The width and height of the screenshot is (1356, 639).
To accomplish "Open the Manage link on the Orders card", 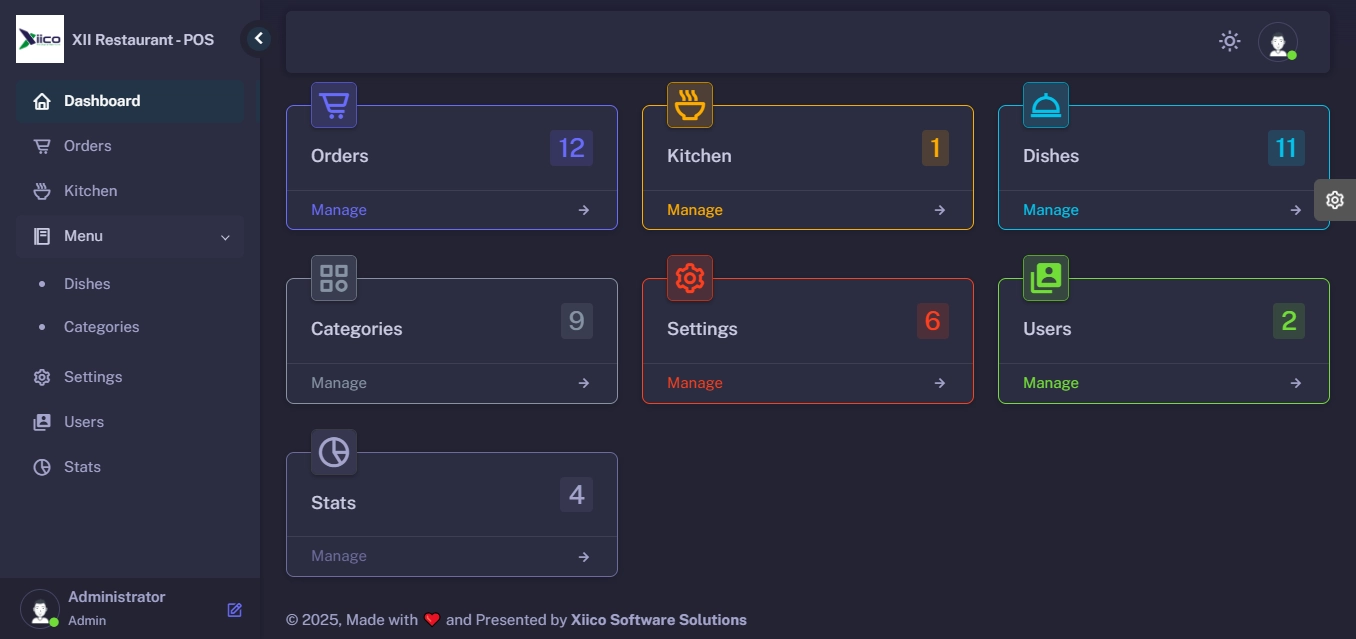I will 339,209.
